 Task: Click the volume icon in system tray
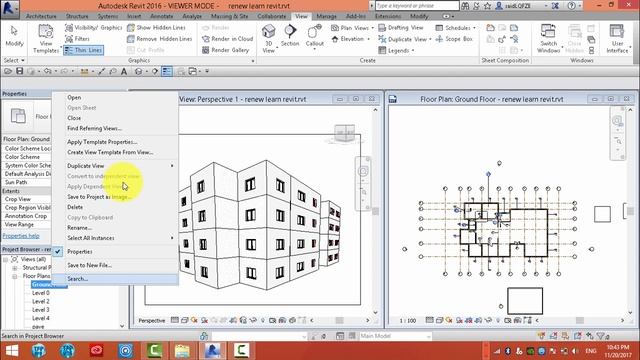click(575, 351)
